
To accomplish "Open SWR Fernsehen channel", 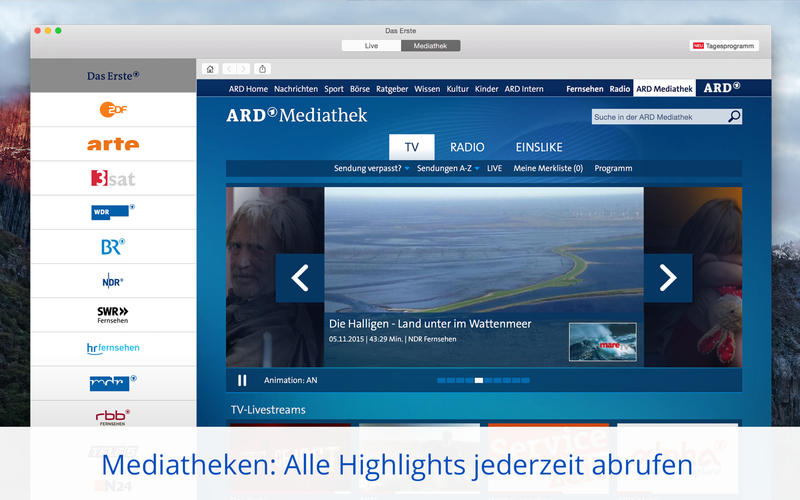I will point(113,315).
